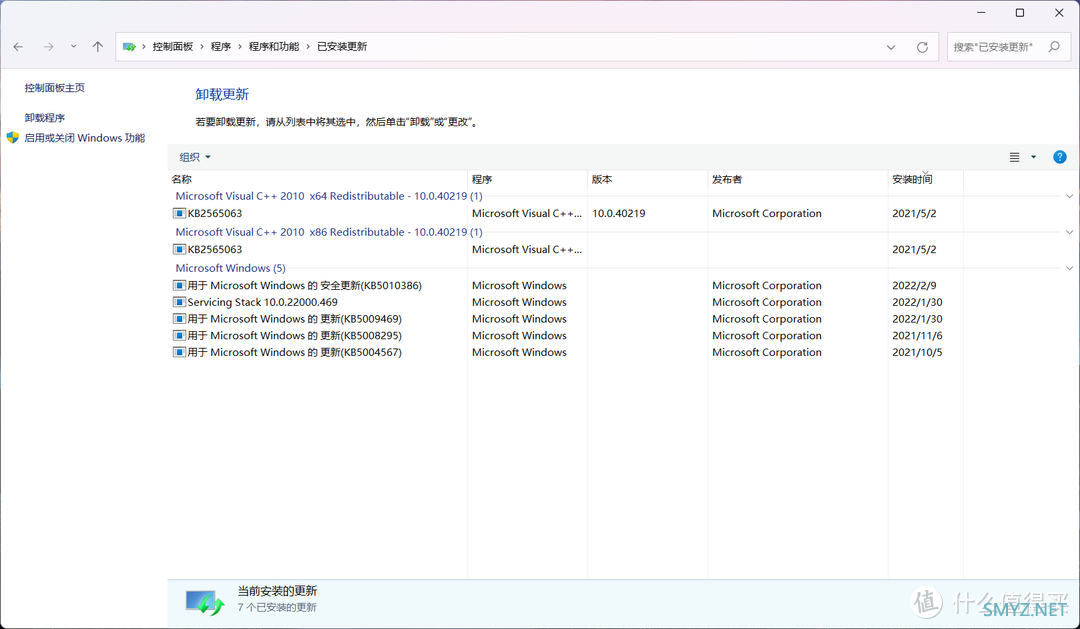Click the icon next to KB5009469

179,319
